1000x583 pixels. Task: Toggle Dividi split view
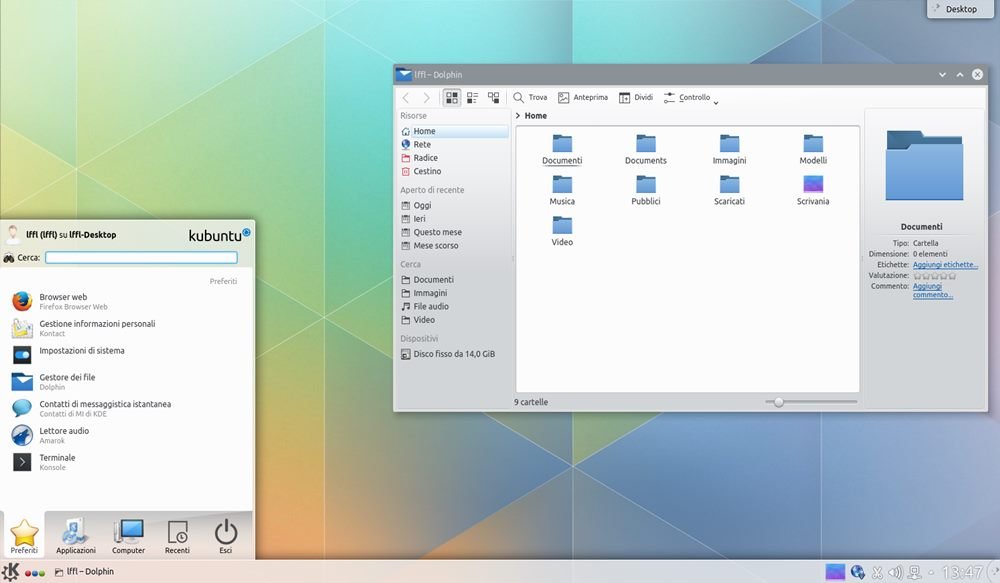636,98
